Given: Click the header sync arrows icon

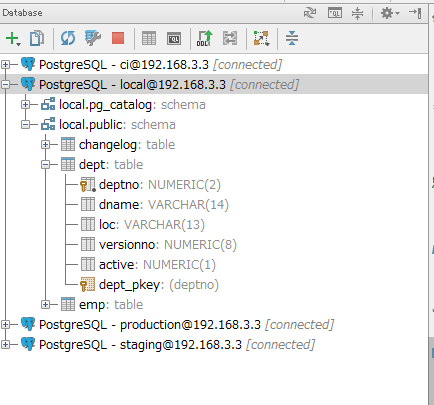Looking at the screenshot, I should pos(310,13).
